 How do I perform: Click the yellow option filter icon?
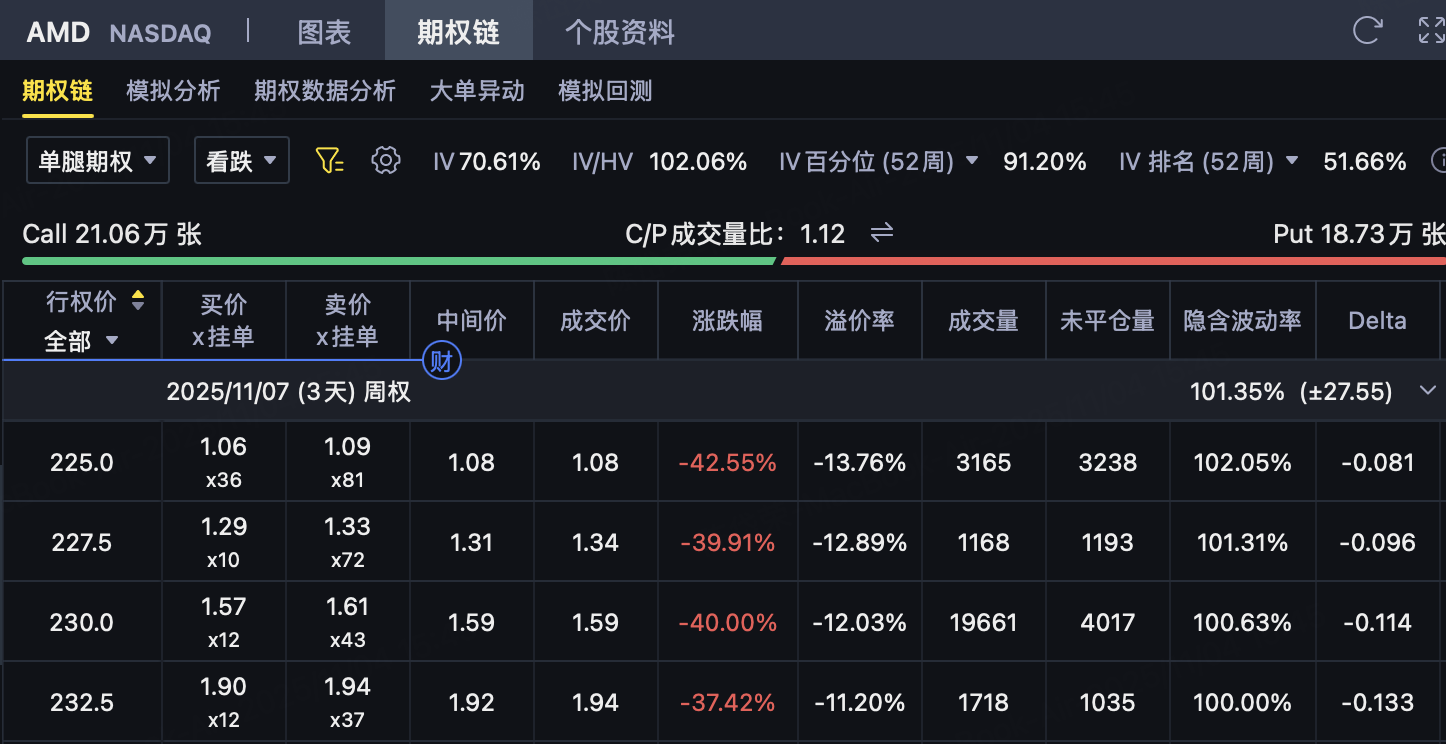(329, 161)
